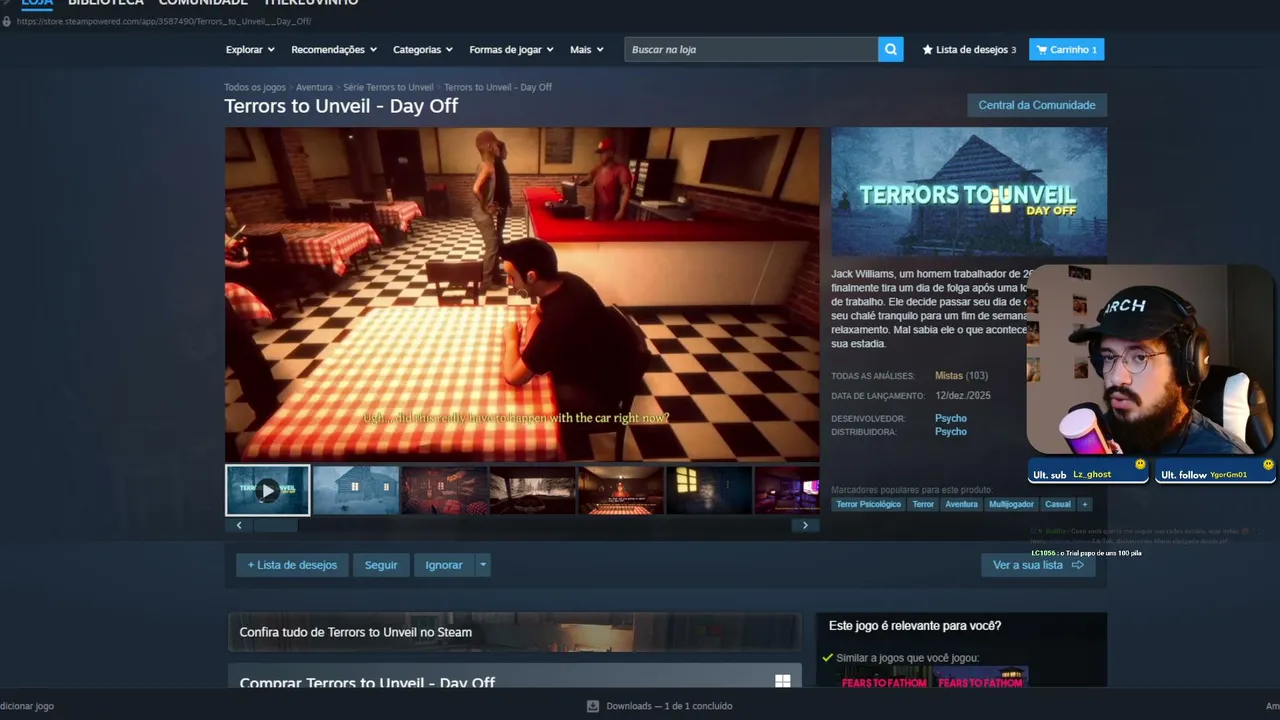Open the Mais dropdown menu
This screenshot has height=720, width=1280.
587,49
